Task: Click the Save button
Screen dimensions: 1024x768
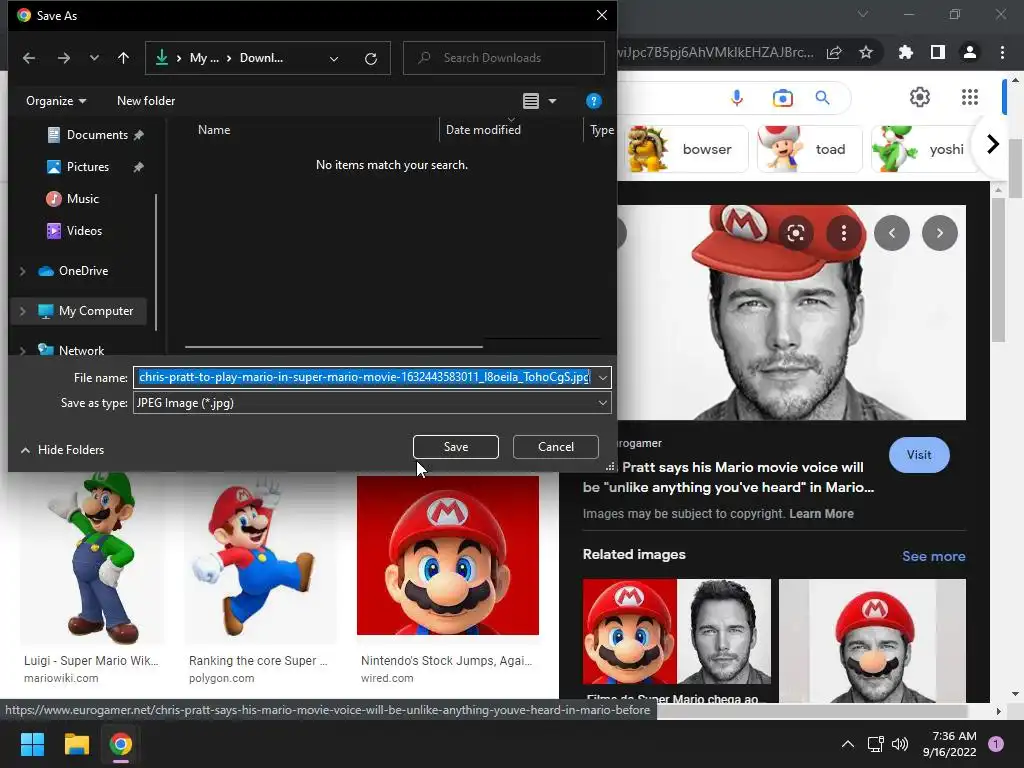Action: 456,447
